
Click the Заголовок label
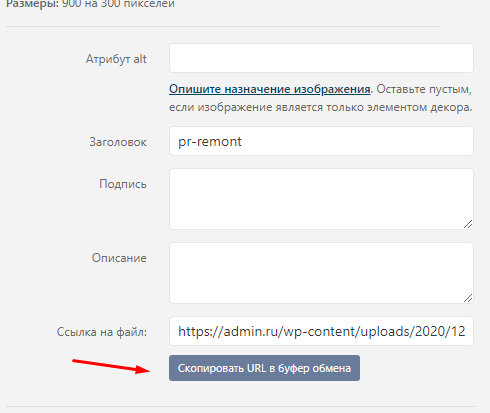tap(118, 142)
